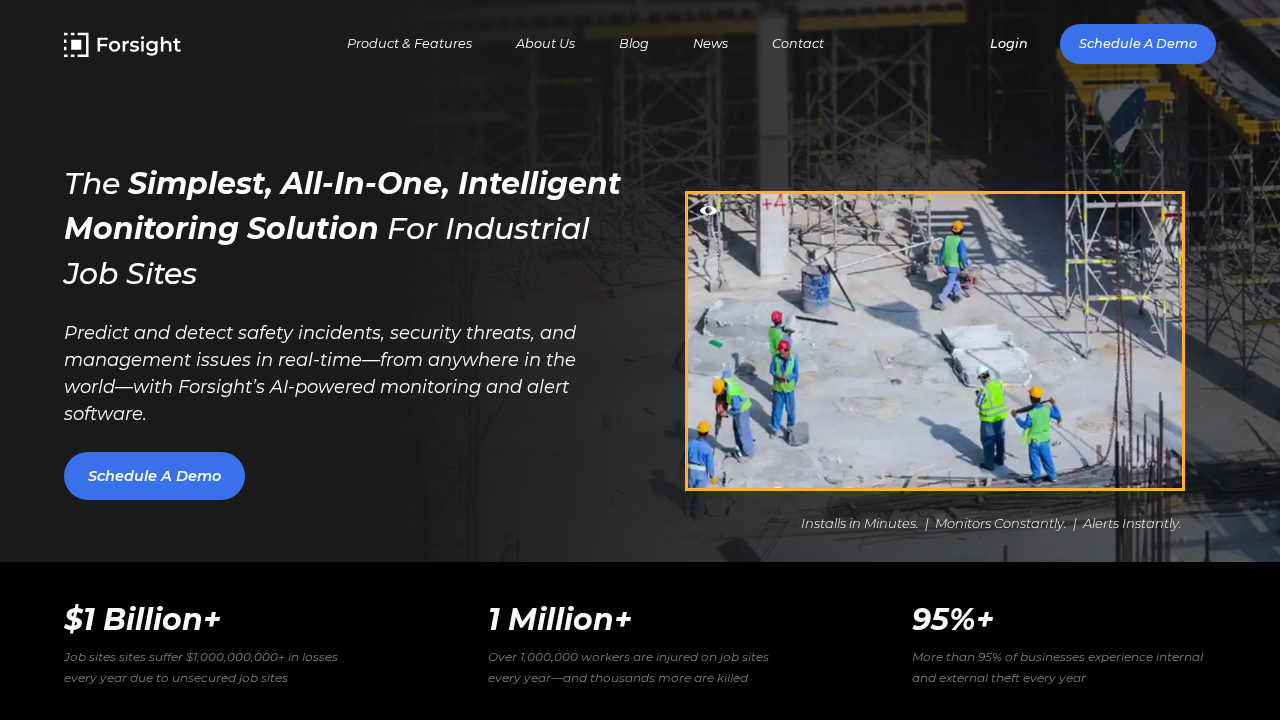Image resolution: width=1280 pixels, height=720 pixels.
Task: Click the worker injury statistic description
Action: 628,668
